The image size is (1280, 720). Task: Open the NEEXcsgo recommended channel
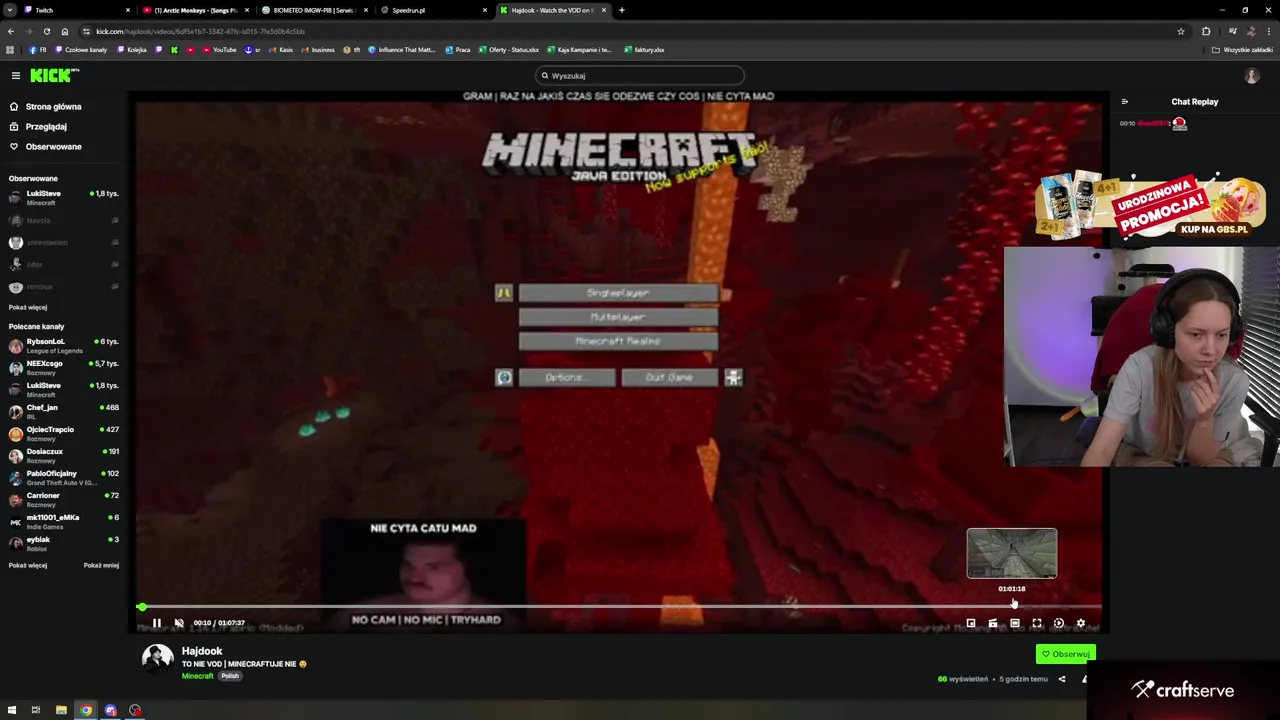(x=64, y=367)
